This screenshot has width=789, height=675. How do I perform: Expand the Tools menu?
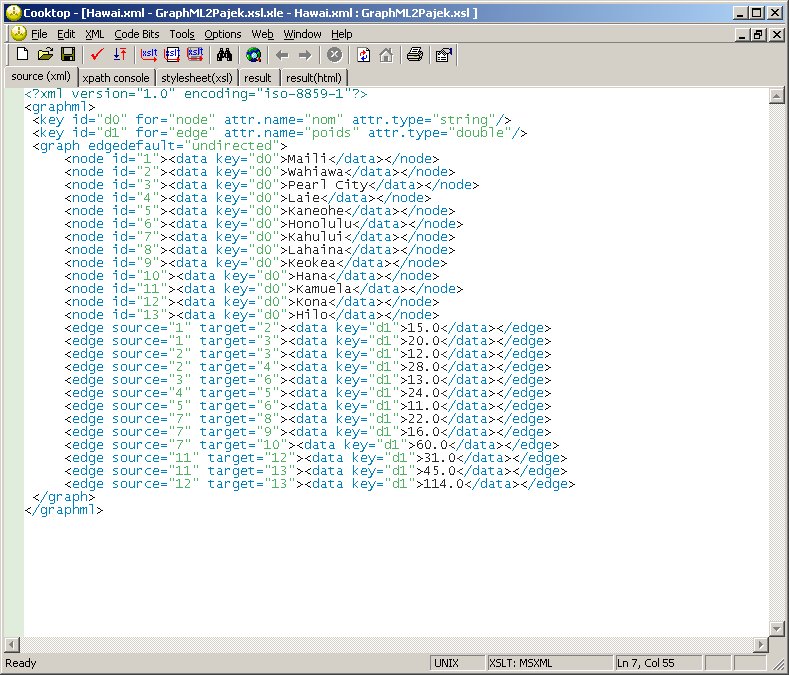tap(182, 34)
